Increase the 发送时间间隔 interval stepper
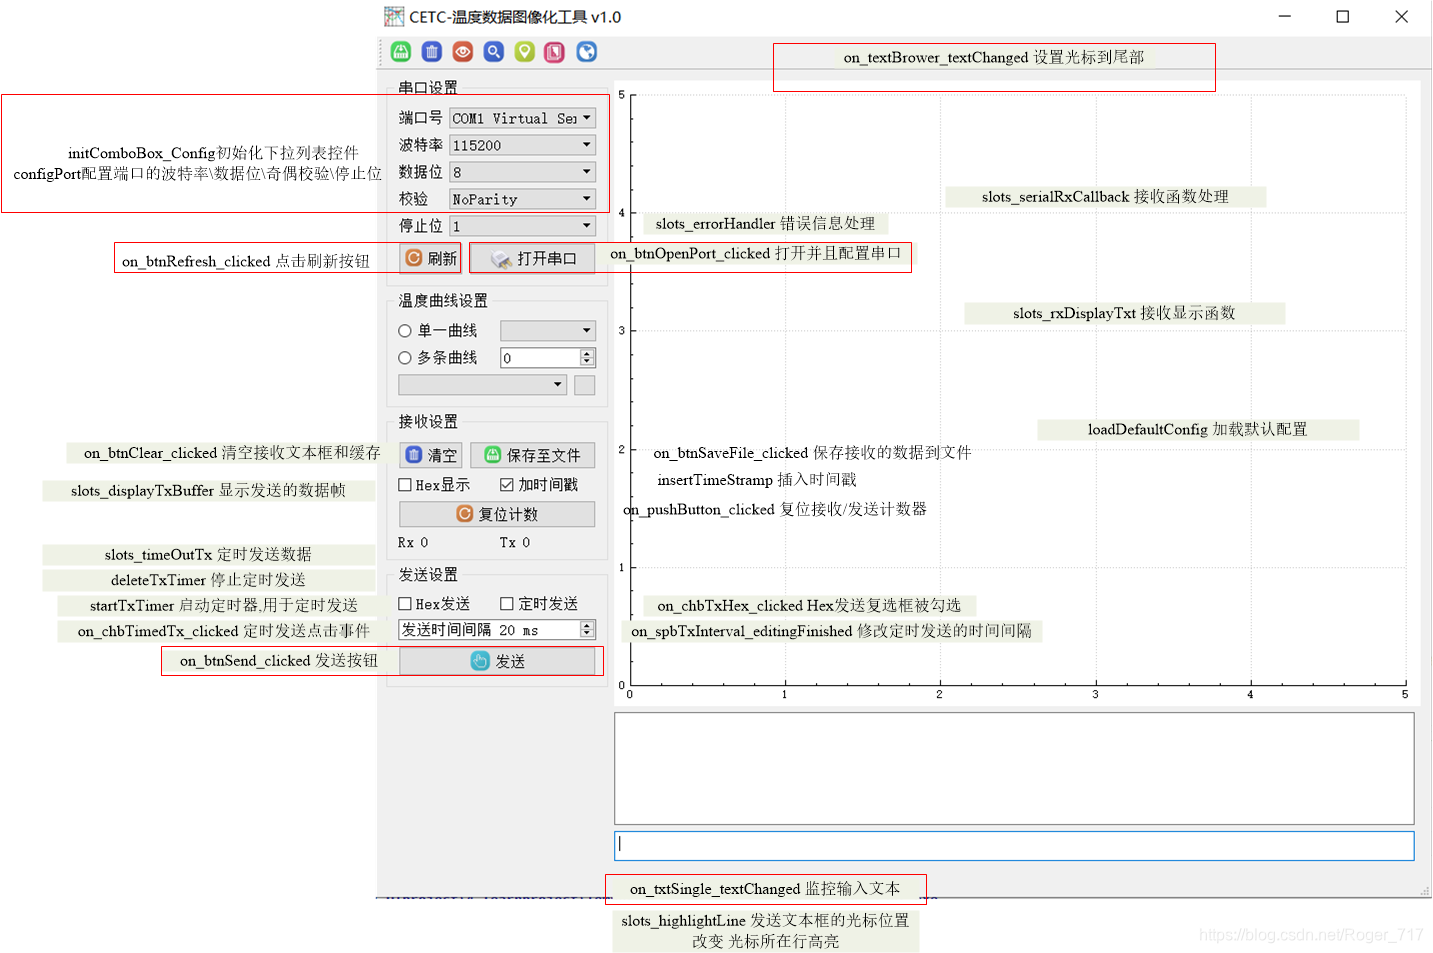The height and width of the screenshot is (953, 1433). point(586,624)
